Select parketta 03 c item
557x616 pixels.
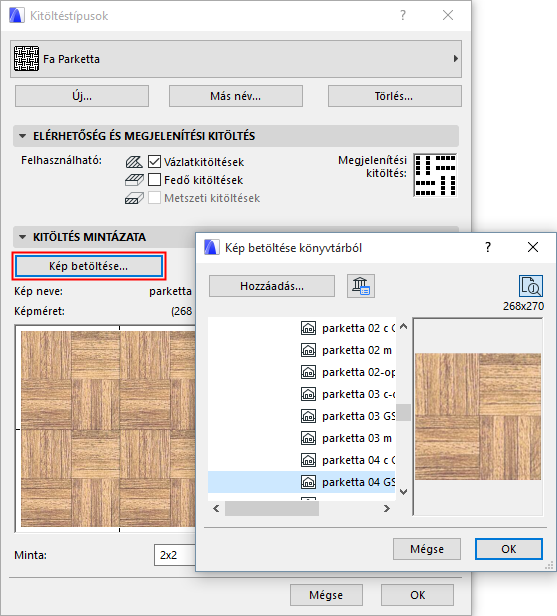302,394
